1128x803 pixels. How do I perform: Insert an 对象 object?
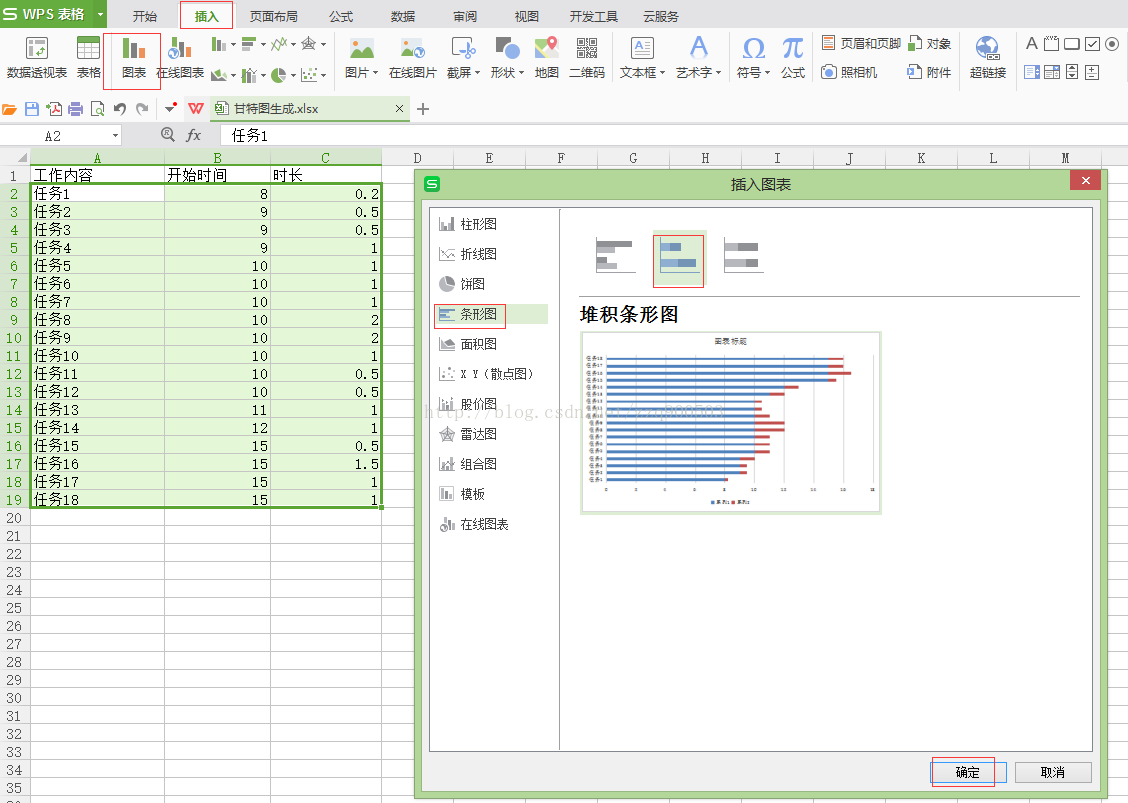click(x=929, y=43)
